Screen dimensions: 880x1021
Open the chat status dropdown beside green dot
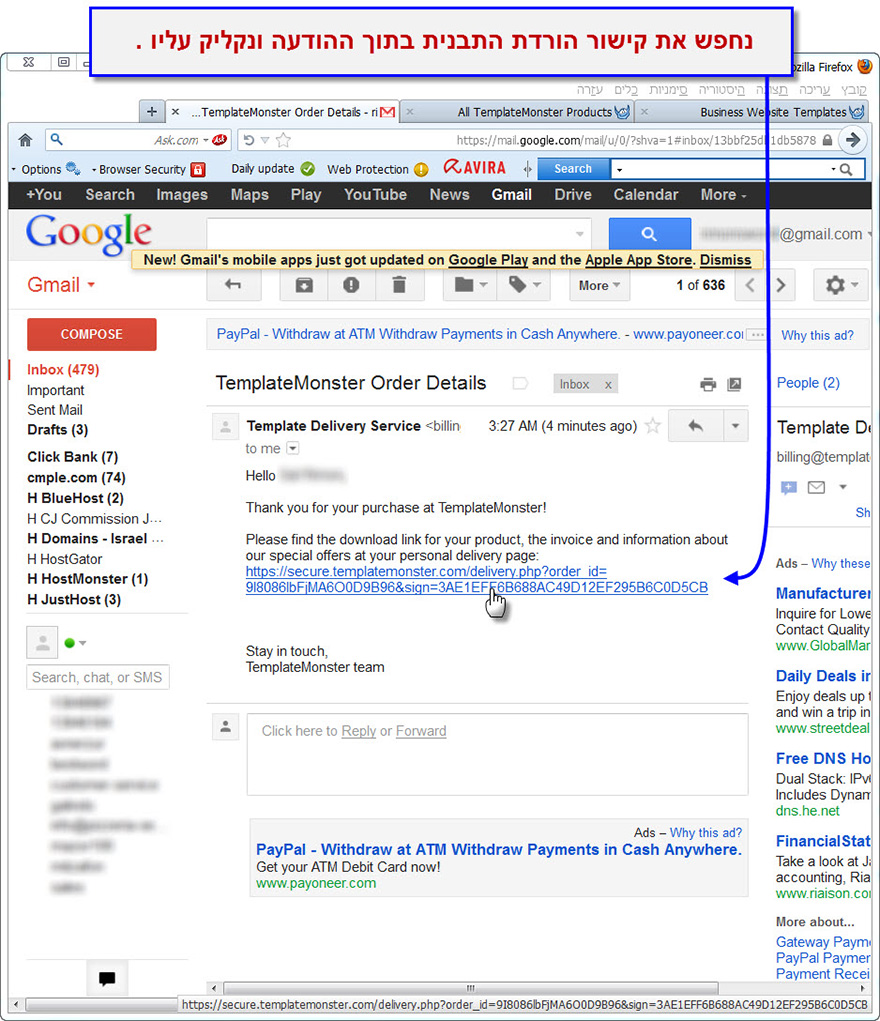pos(83,643)
